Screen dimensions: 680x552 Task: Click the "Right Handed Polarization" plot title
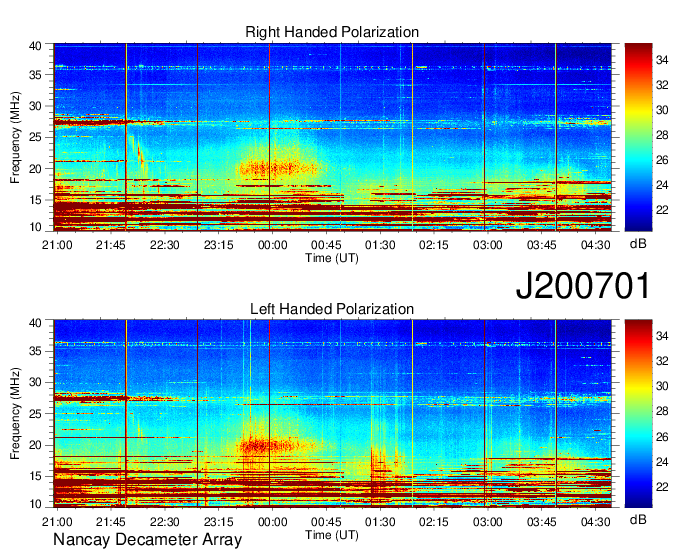coord(332,32)
